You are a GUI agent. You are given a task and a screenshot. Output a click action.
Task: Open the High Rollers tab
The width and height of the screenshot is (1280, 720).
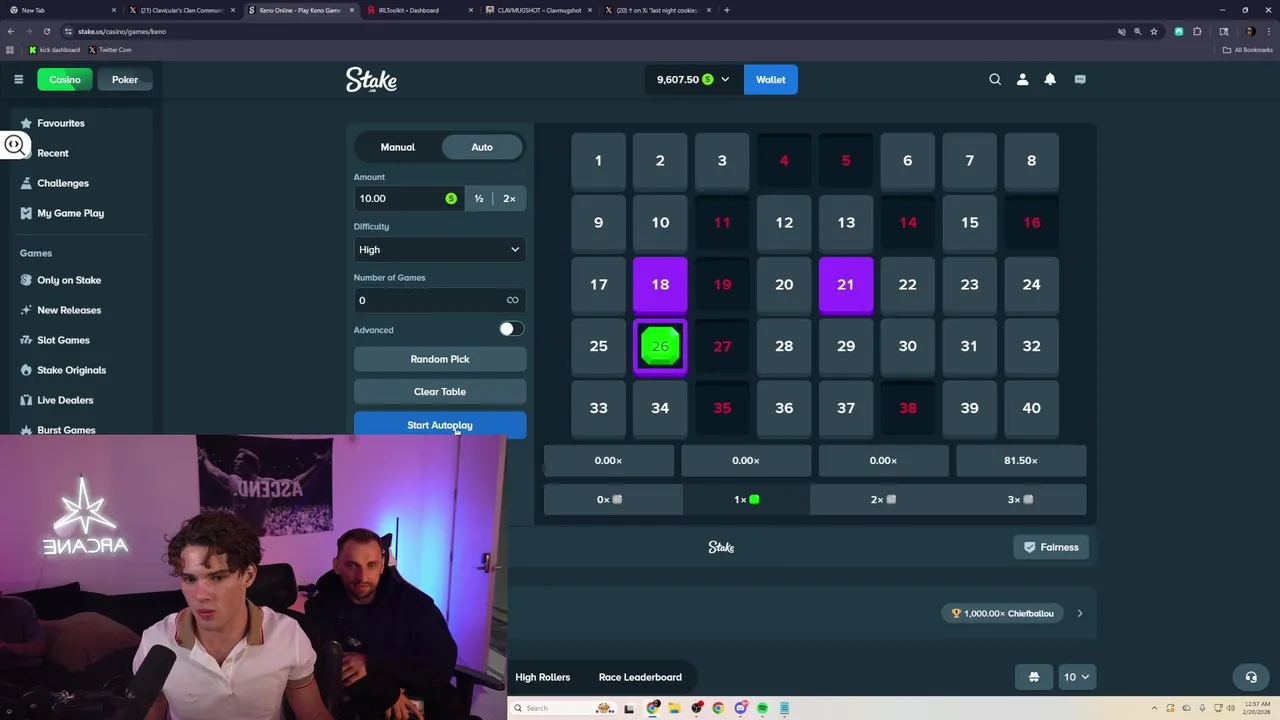click(542, 677)
